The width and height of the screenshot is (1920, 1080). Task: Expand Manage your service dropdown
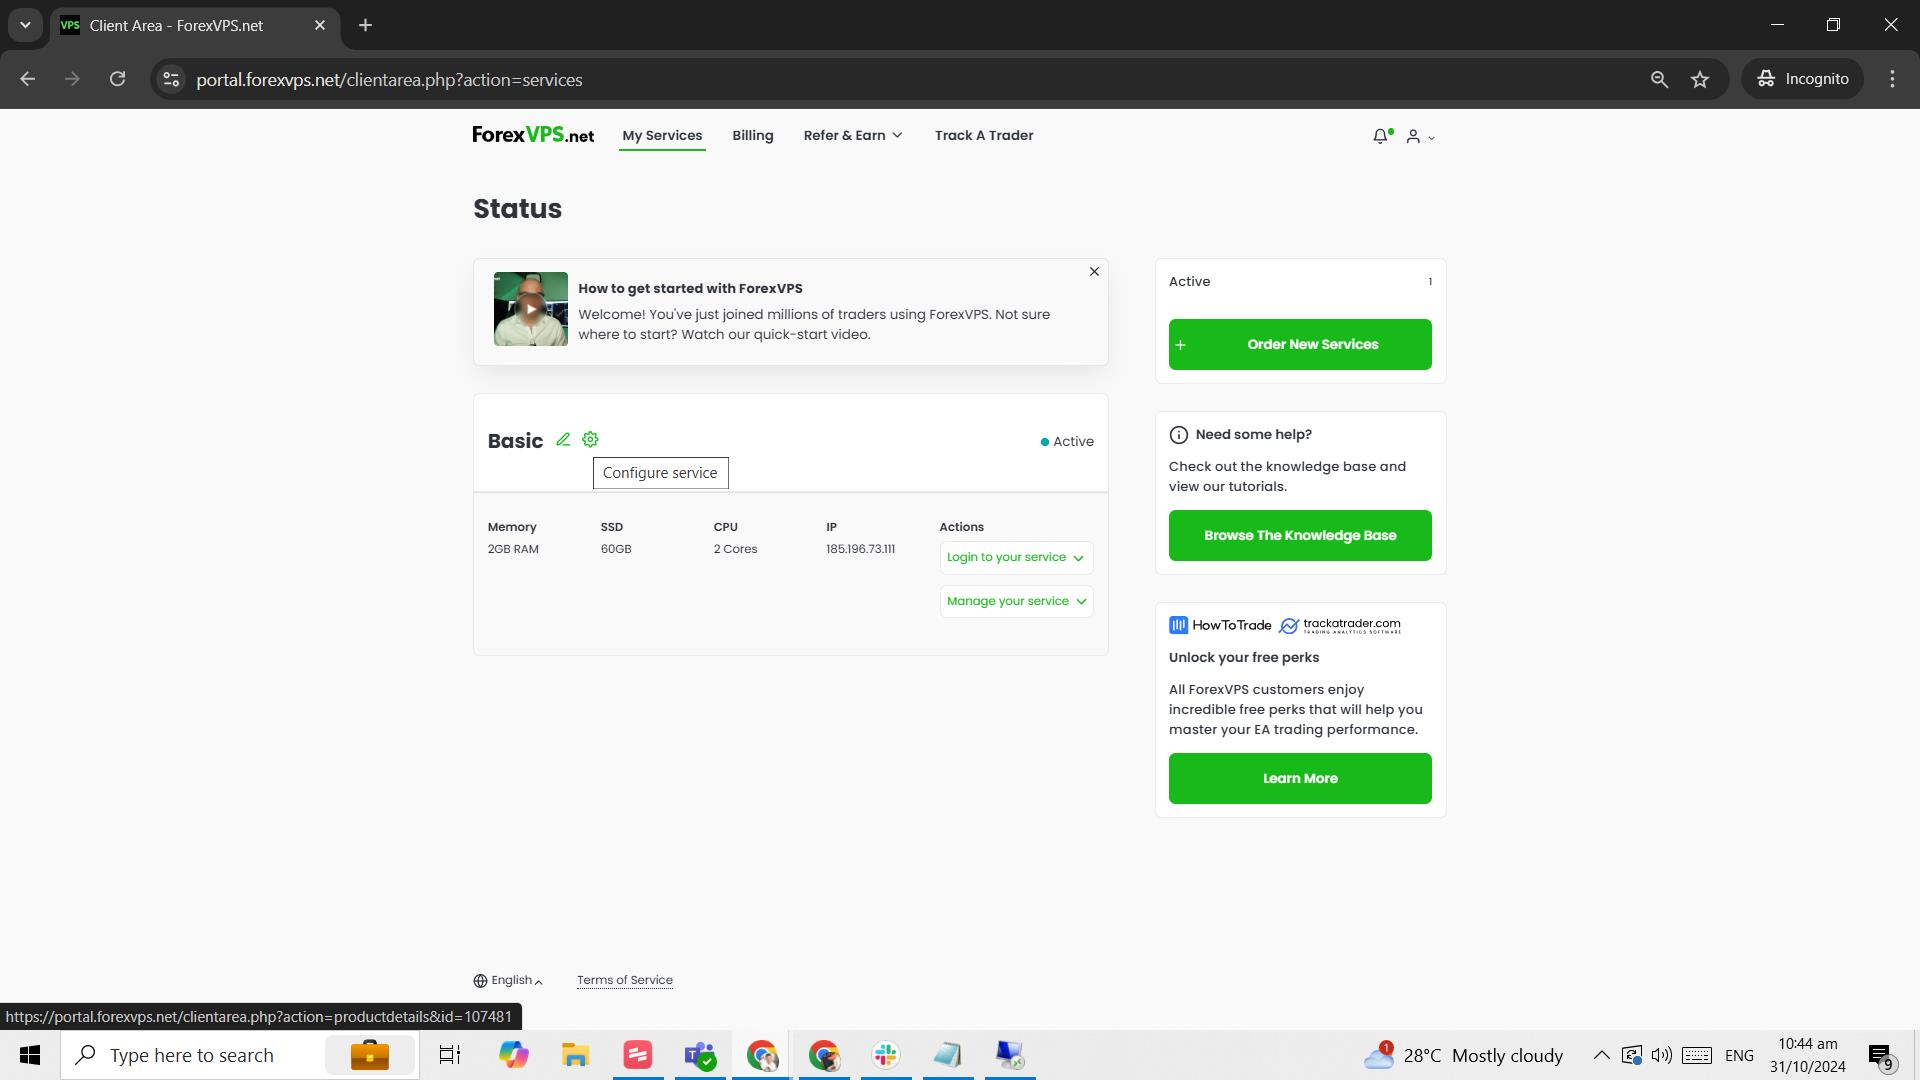[x=1016, y=602]
